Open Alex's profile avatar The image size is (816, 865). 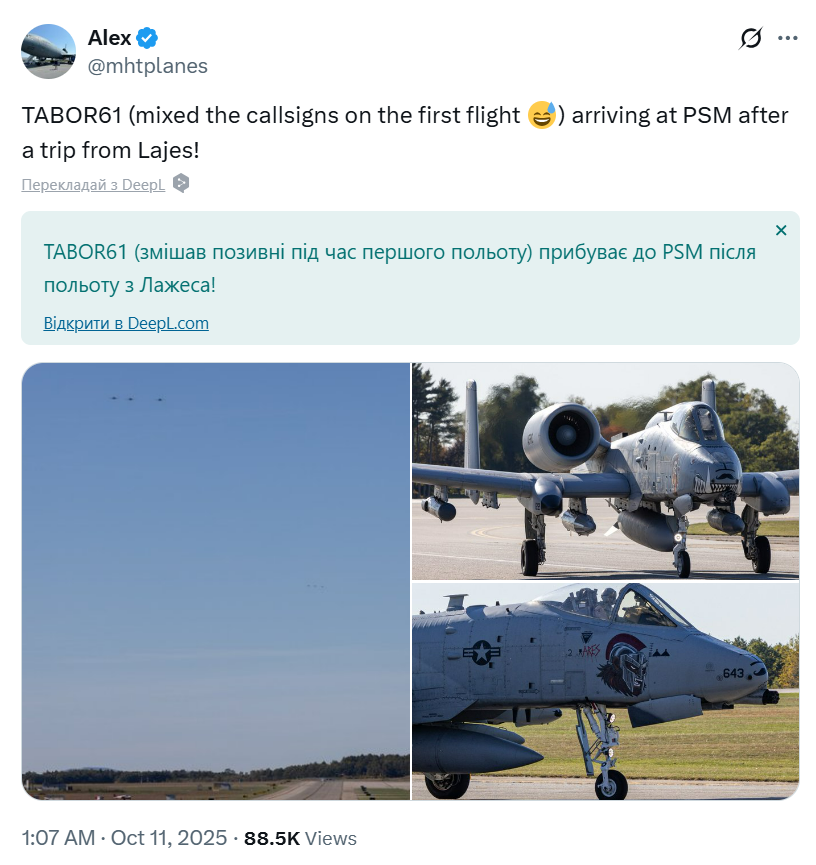49,51
